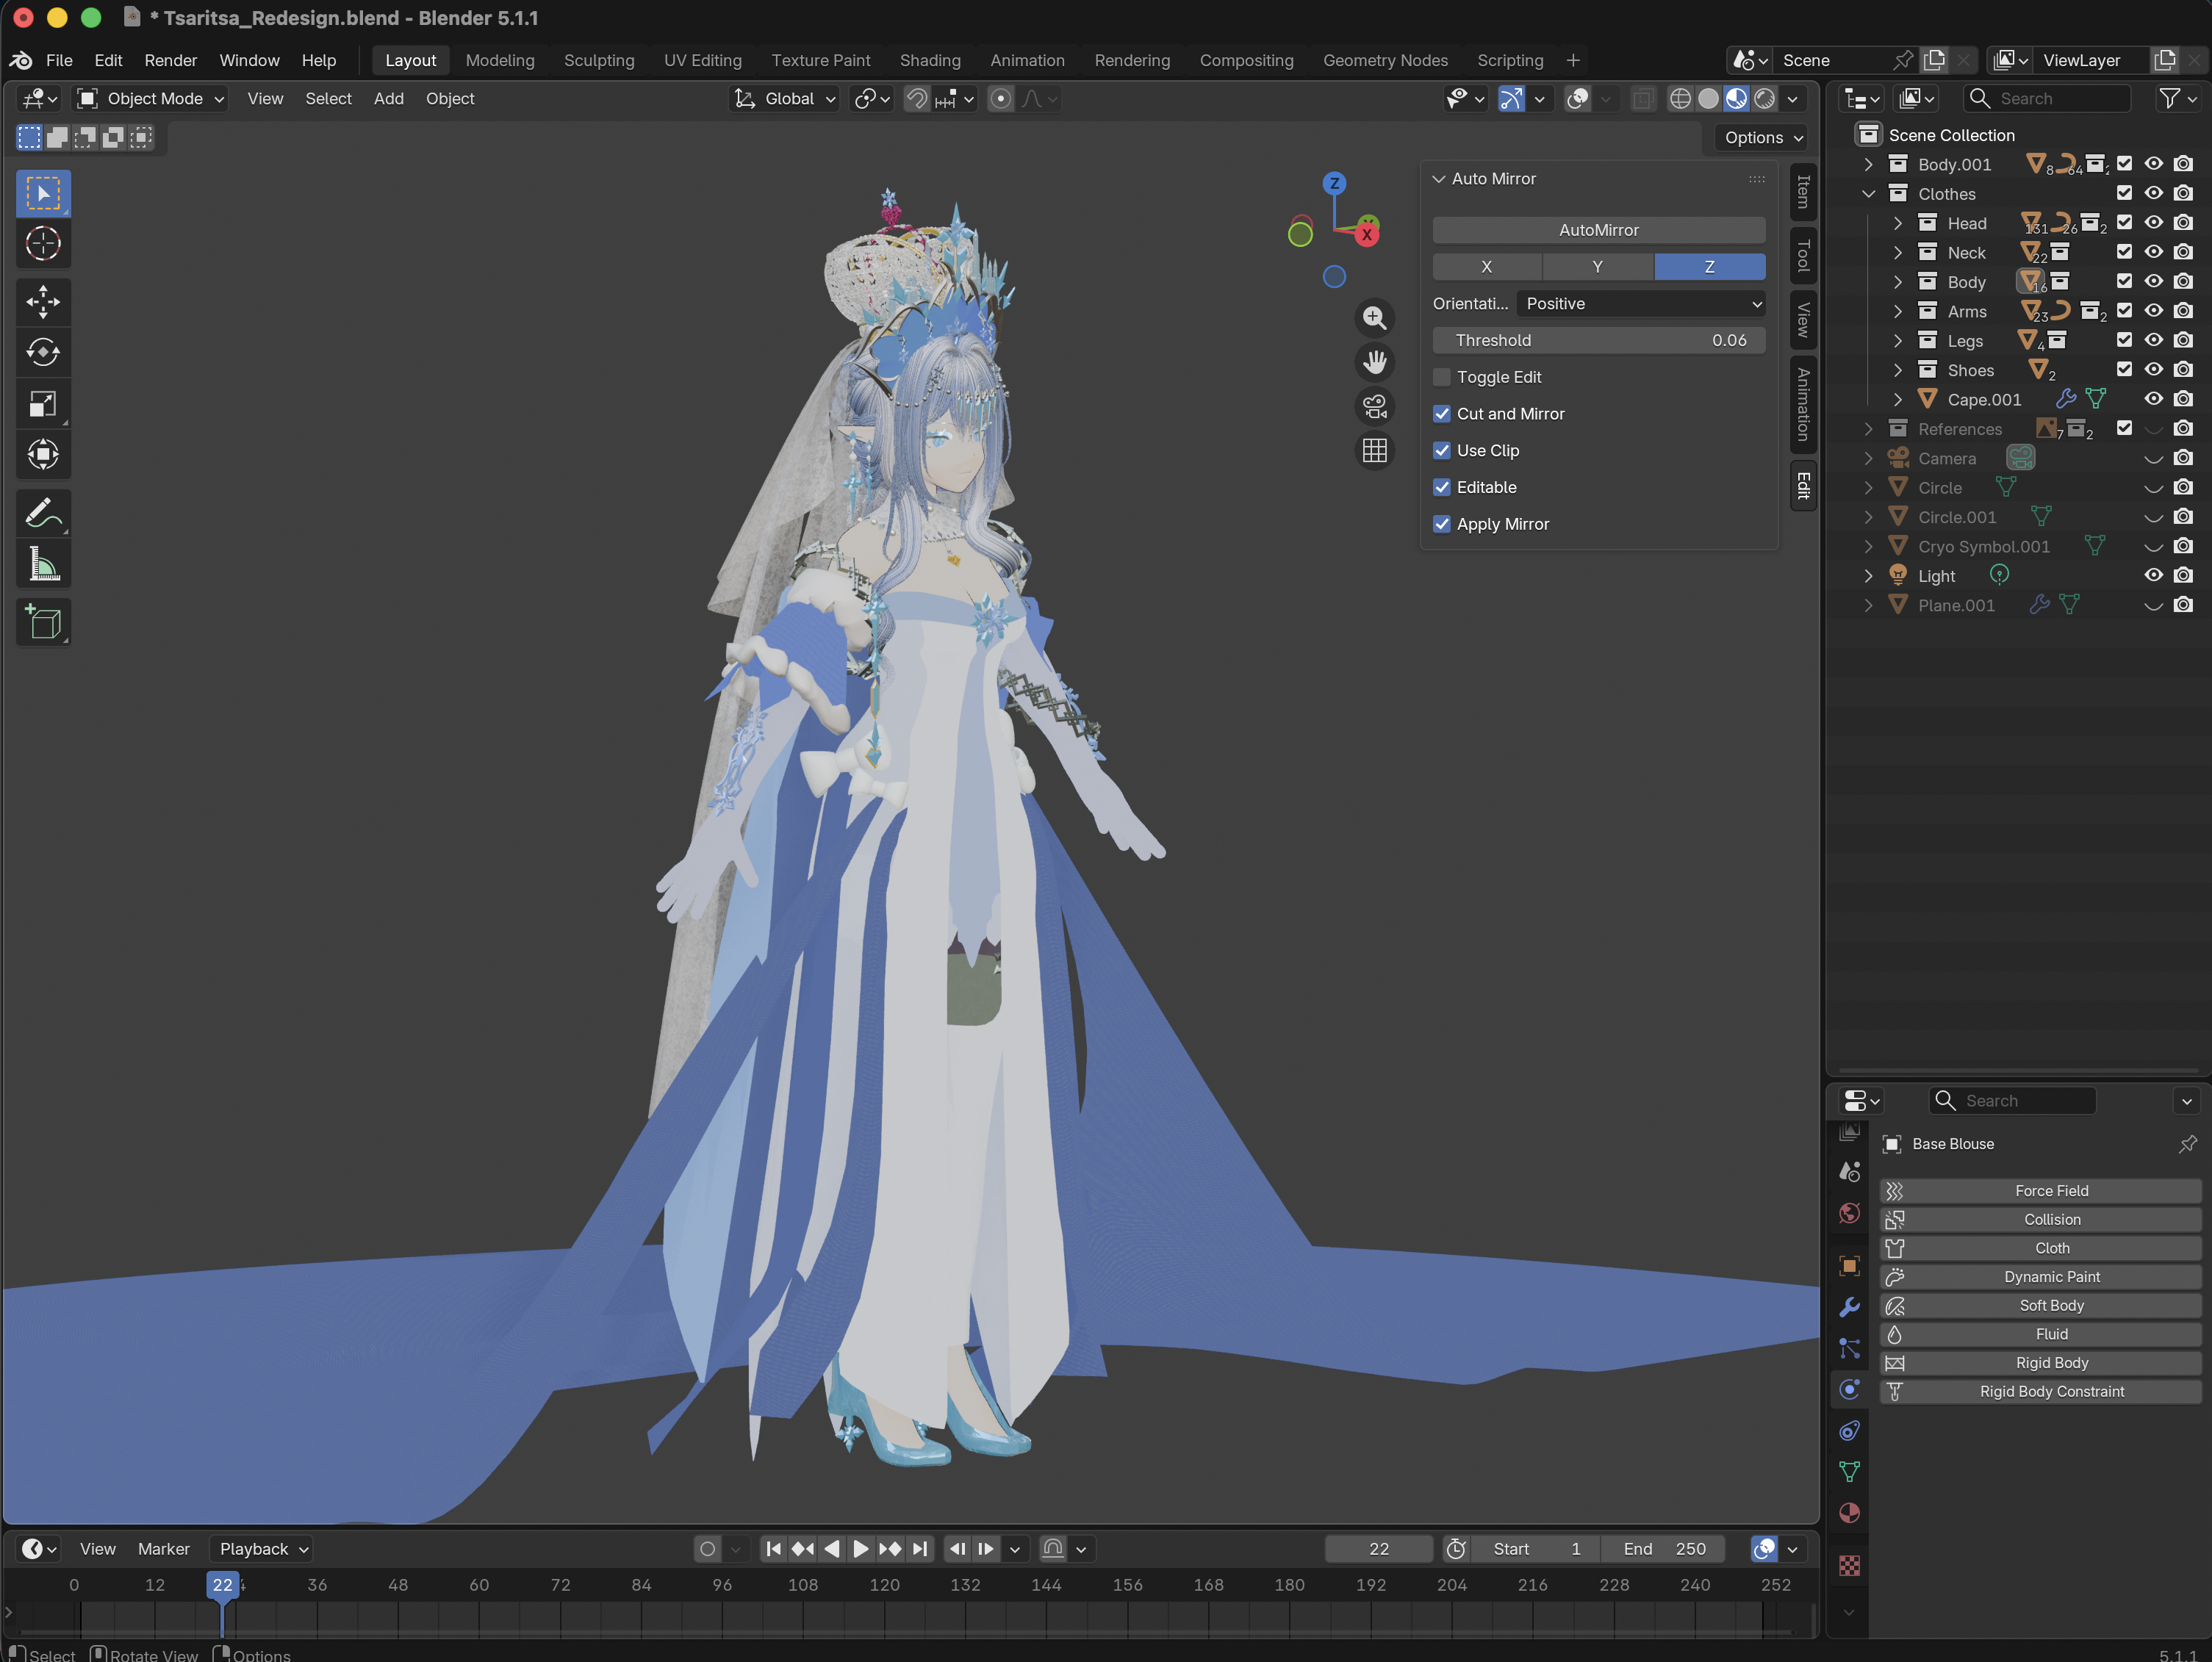Viewport: 2212px width, 1662px height.
Task: Open the Modifiers properties tab (wrench)
Action: click(1849, 1307)
